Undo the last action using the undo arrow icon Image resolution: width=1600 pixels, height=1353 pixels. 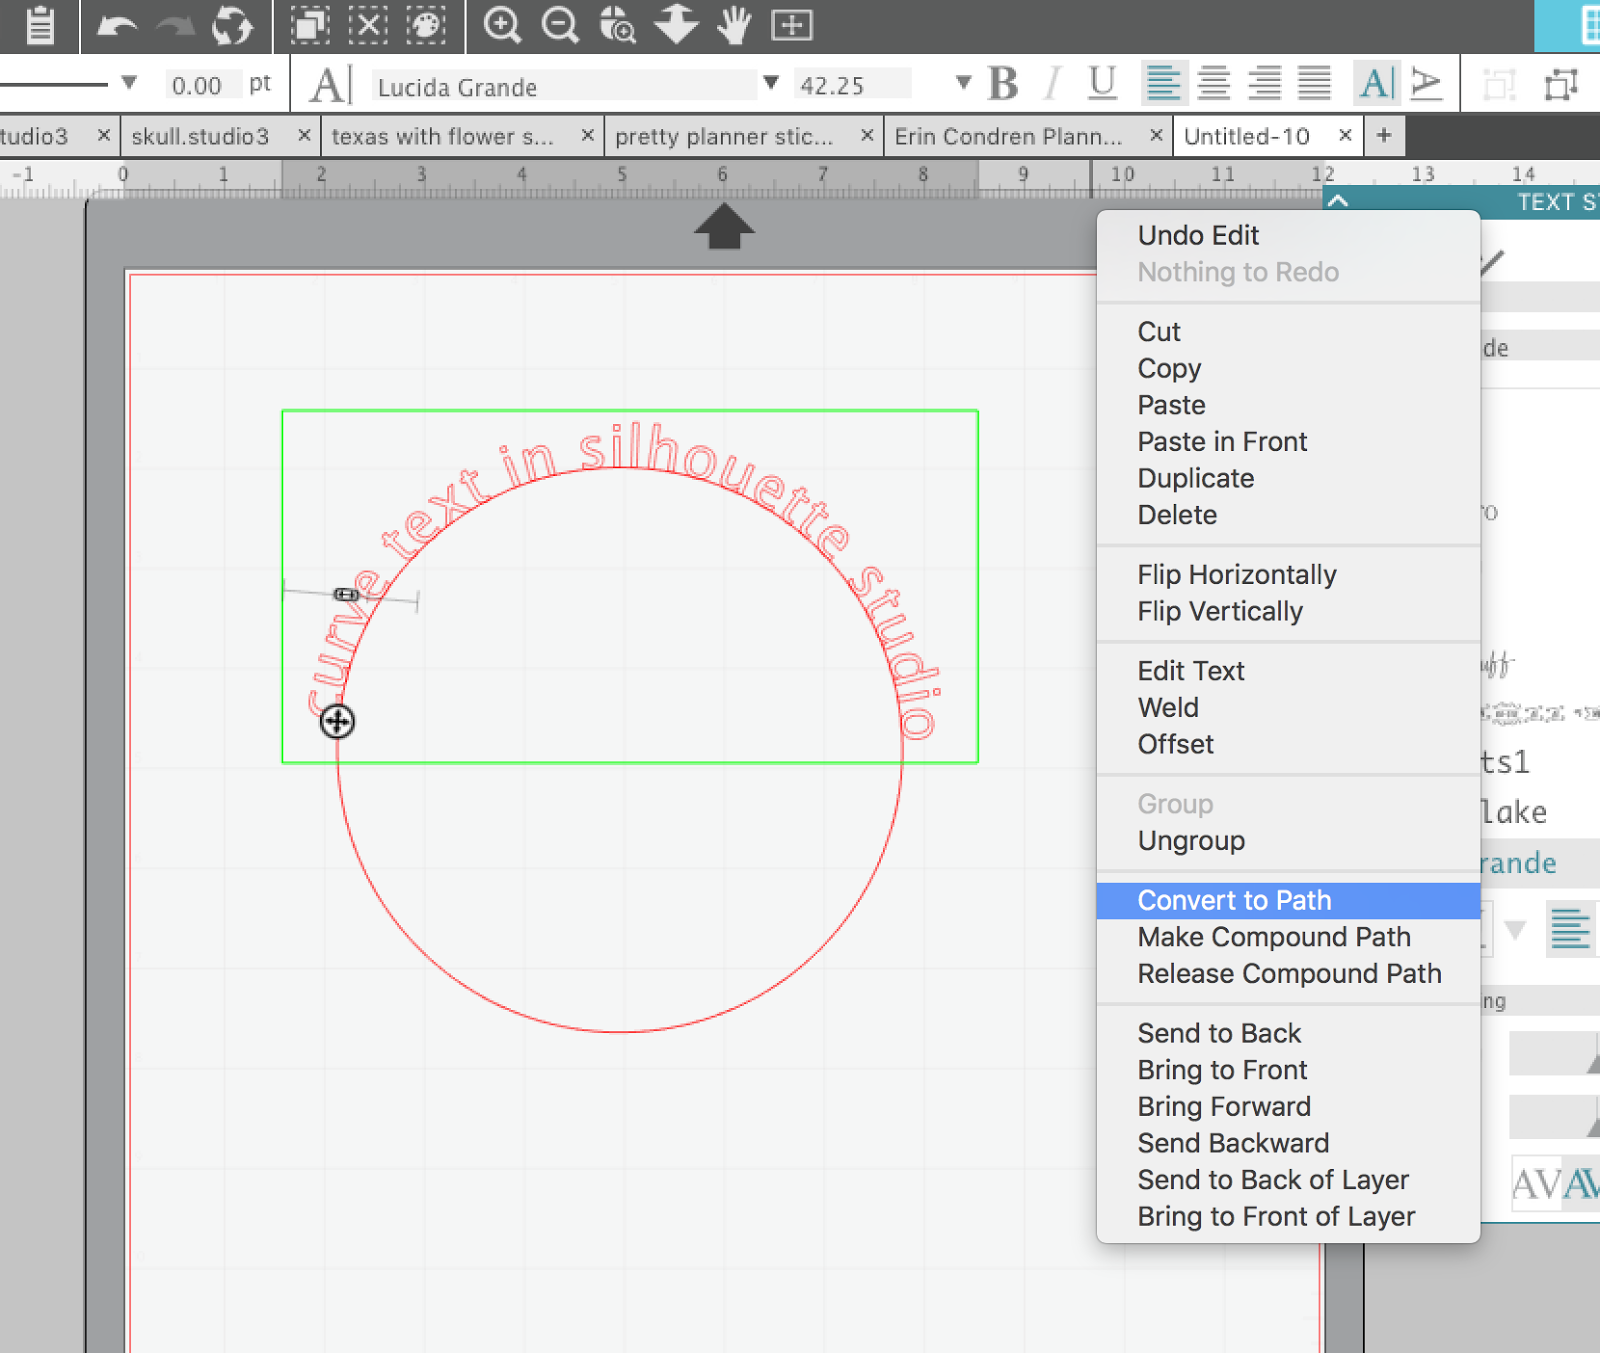click(115, 26)
